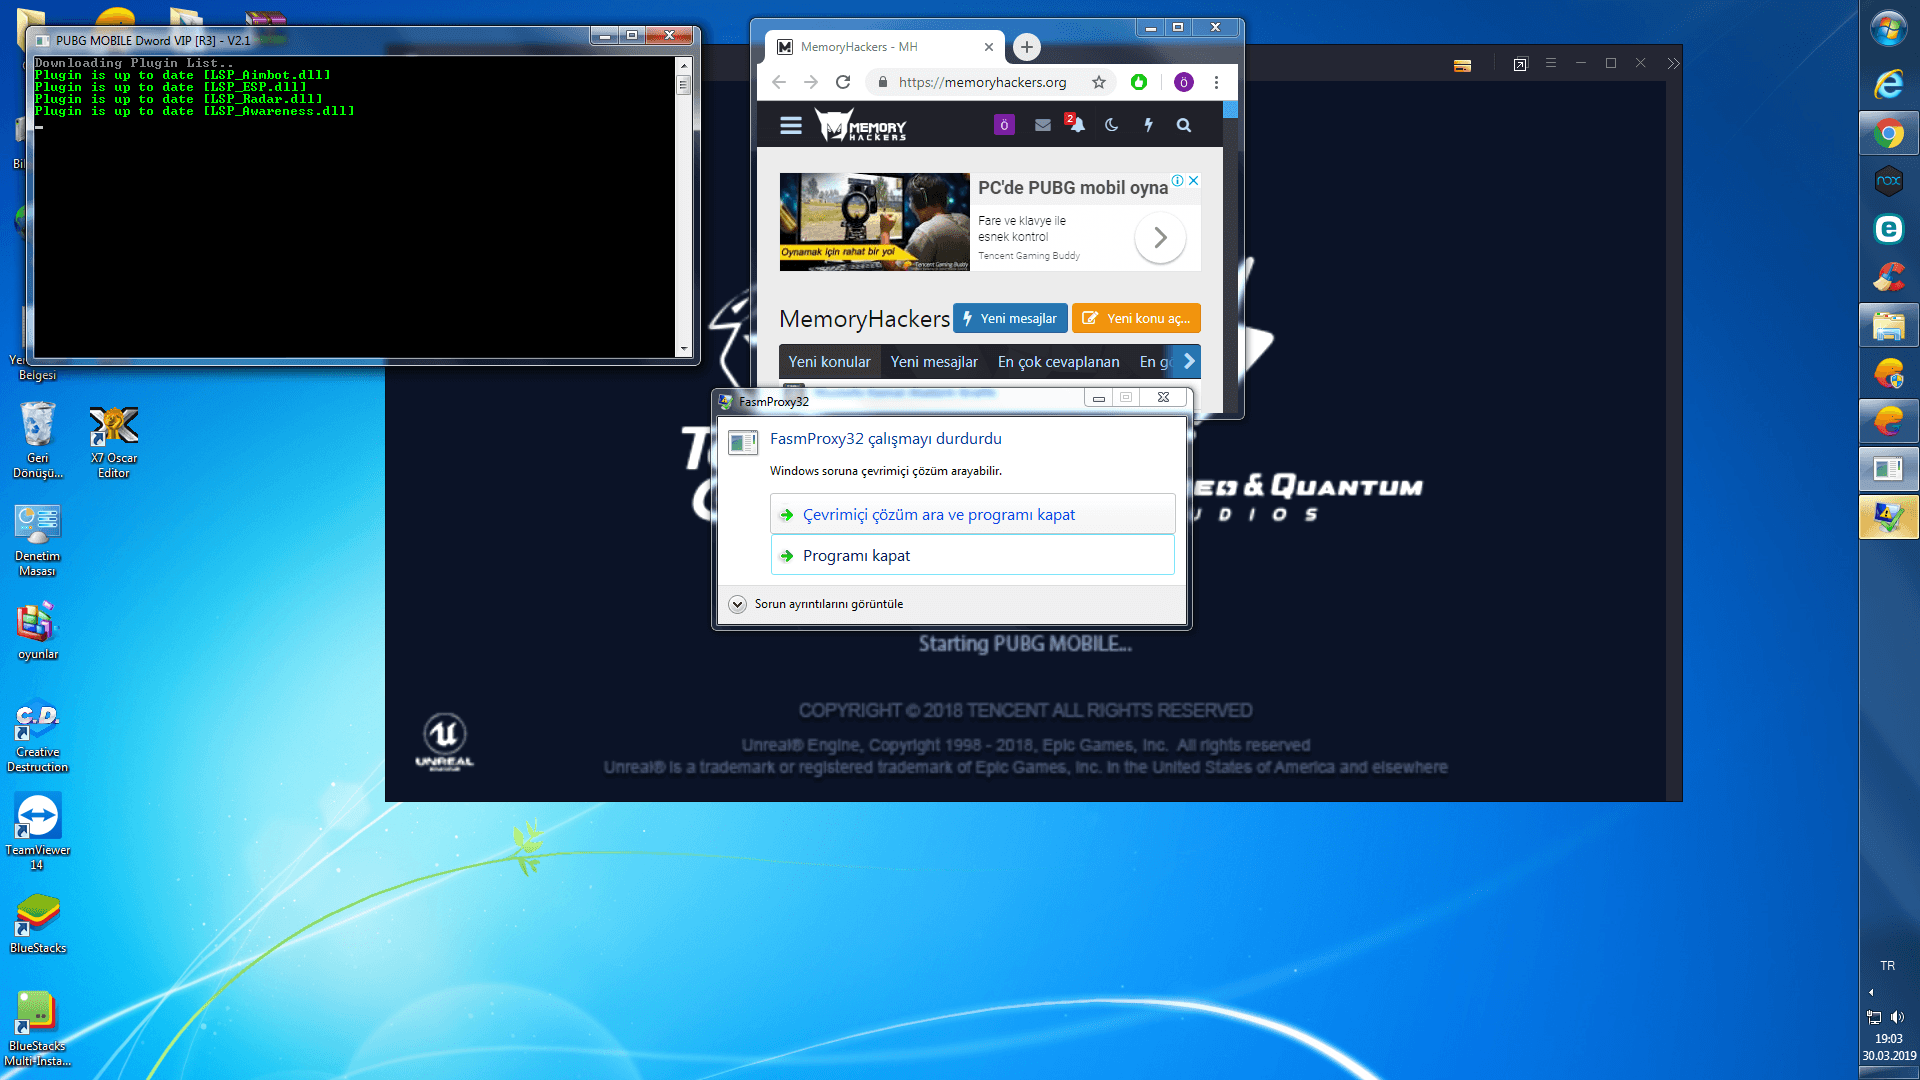This screenshot has width=1920, height=1080.
Task: Click the MemoryHackers logo in the site header
Action: [x=861, y=125]
